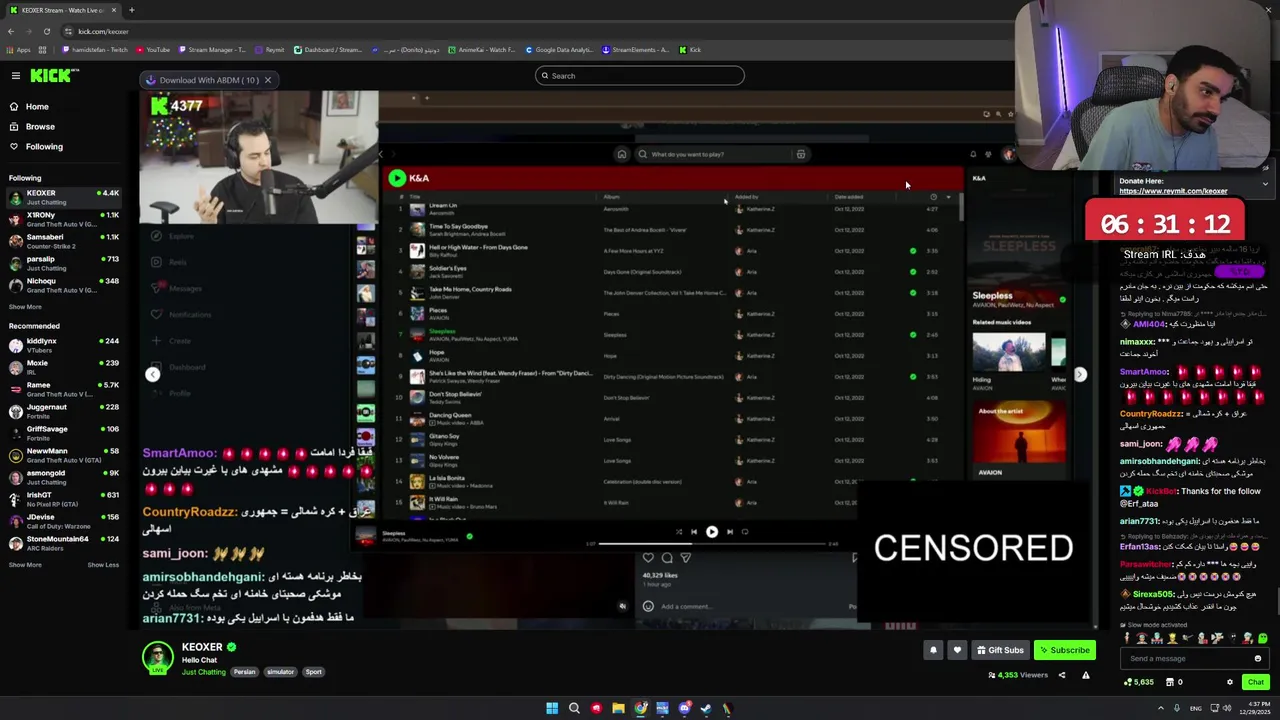Open a new browser tab

[x=131, y=10]
